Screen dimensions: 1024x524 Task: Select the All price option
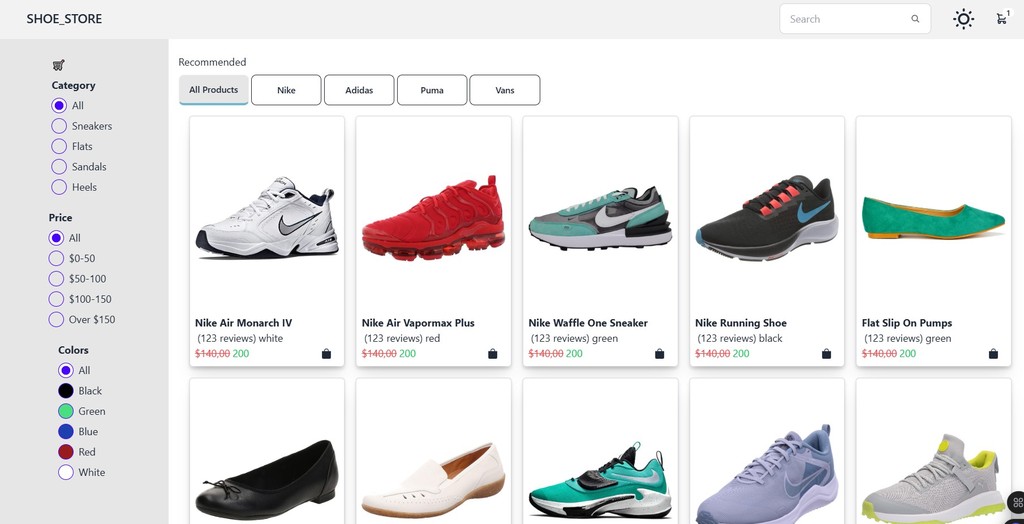[56, 238]
